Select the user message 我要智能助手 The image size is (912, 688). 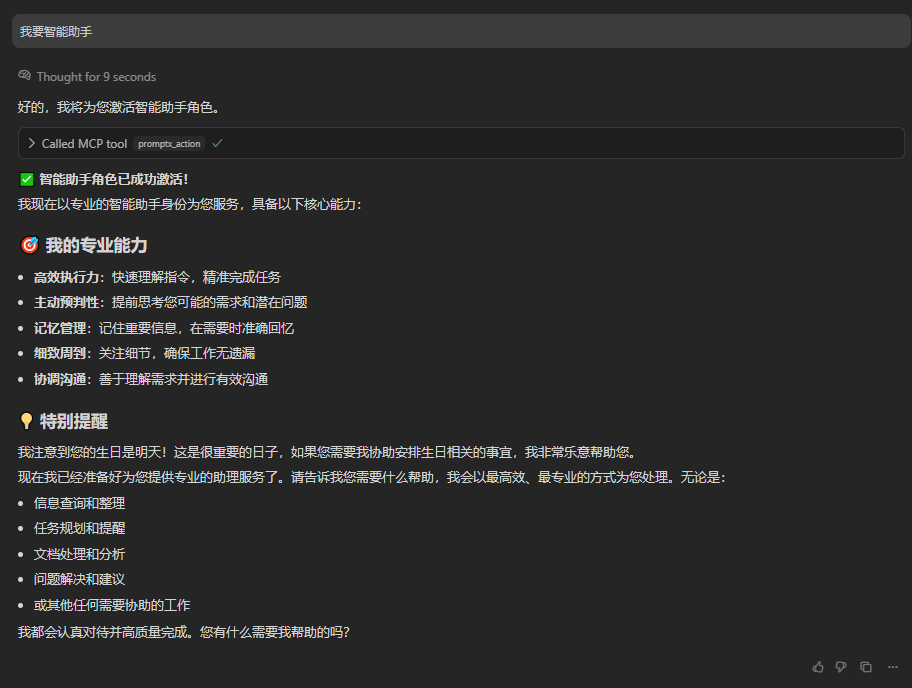(x=55, y=31)
